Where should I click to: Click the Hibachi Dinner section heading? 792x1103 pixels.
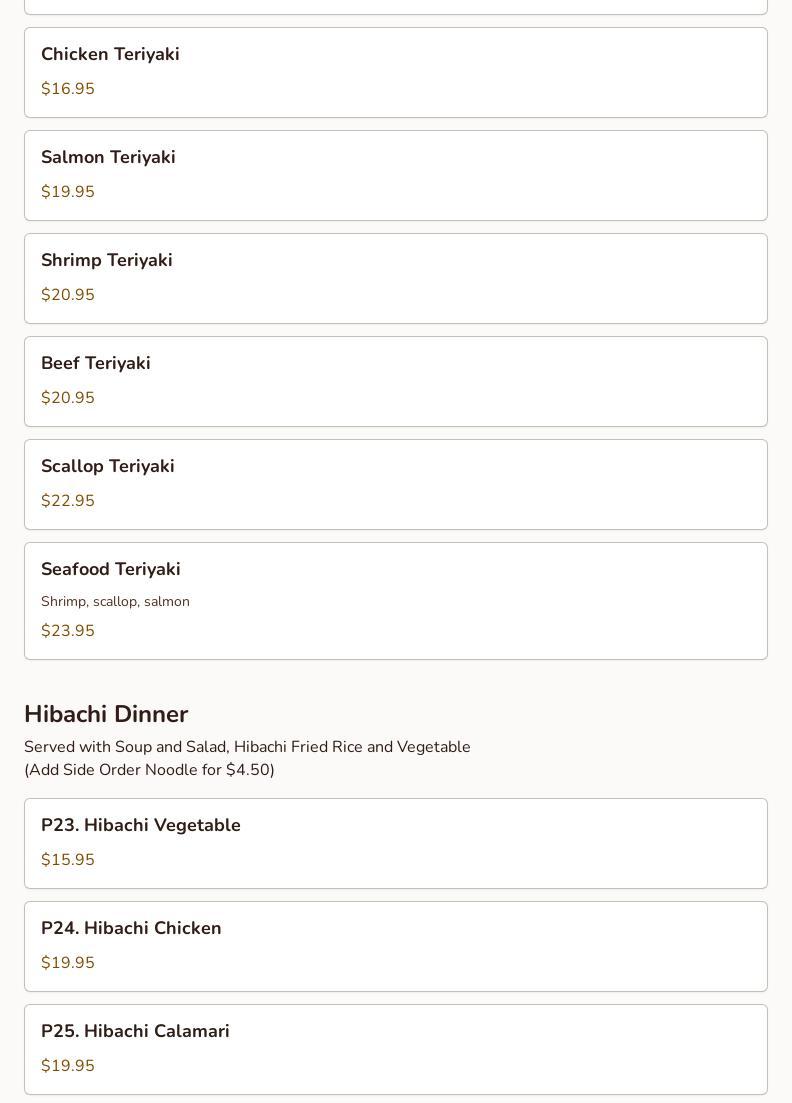pos(106,714)
